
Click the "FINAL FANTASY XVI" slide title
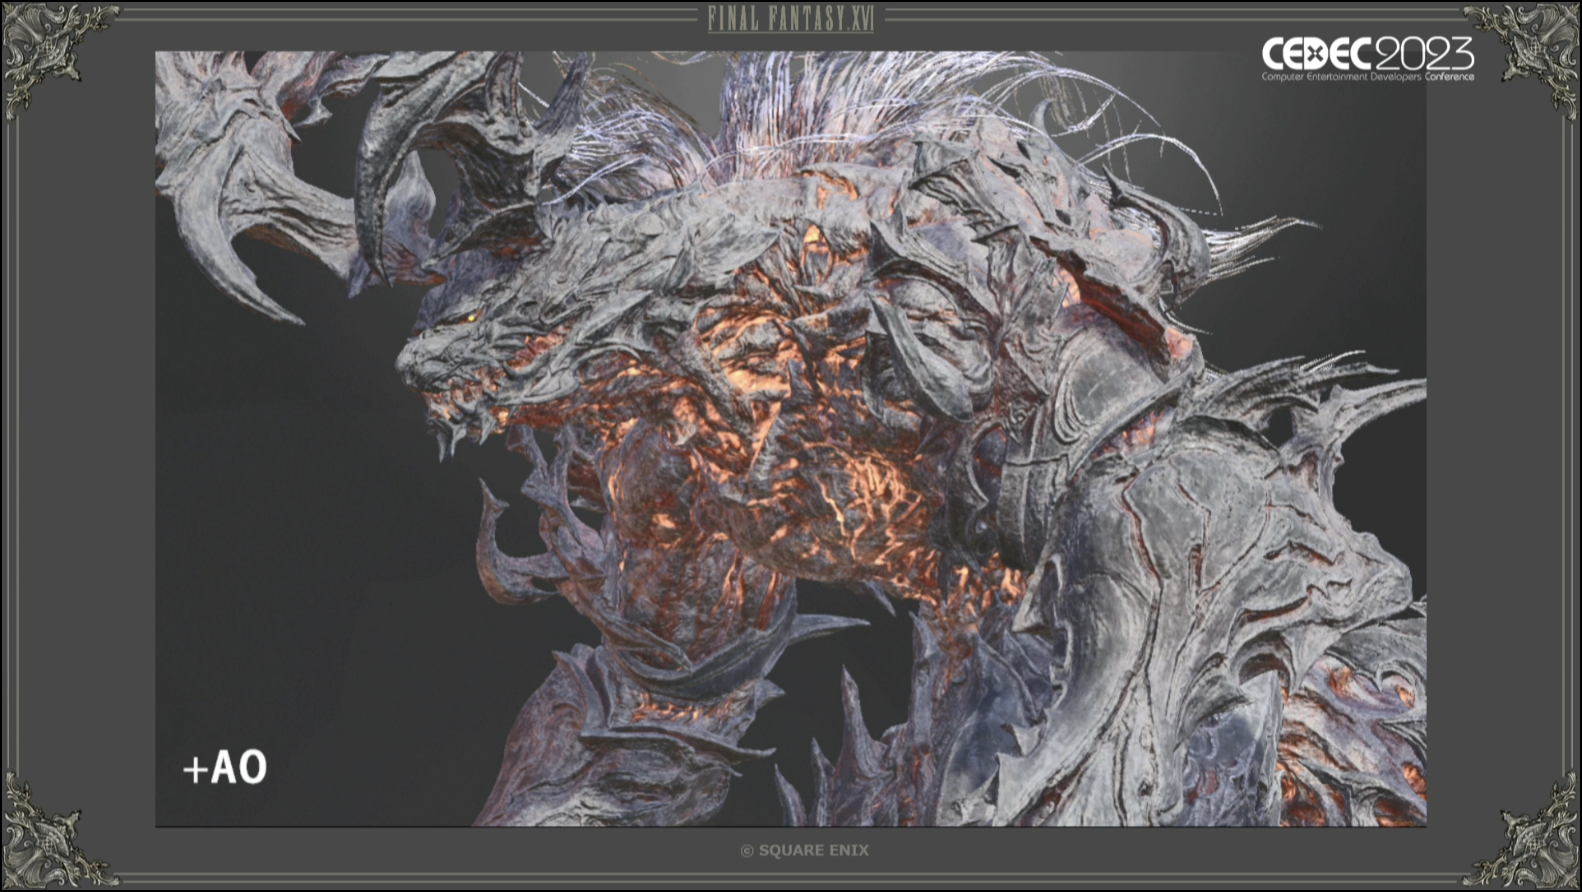790,18
